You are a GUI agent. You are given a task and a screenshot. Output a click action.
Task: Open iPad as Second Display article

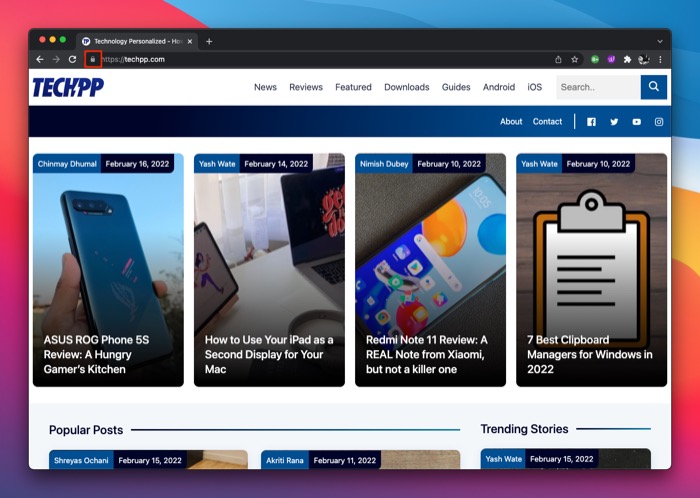coord(269,354)
